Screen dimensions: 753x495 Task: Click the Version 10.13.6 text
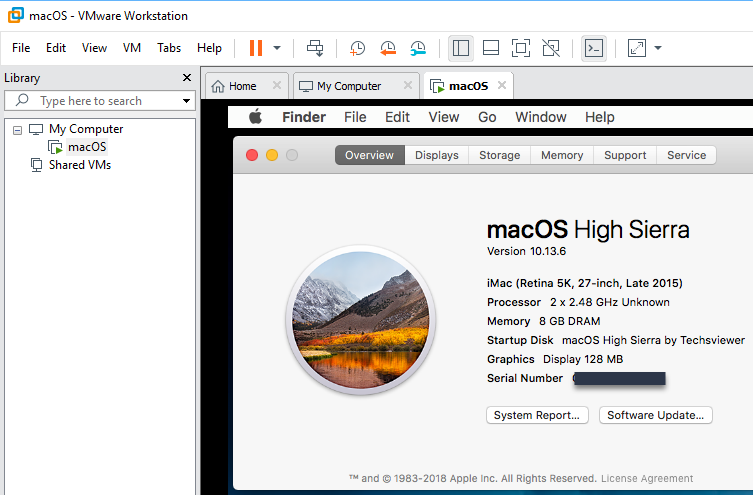click(x=526, y=251)
